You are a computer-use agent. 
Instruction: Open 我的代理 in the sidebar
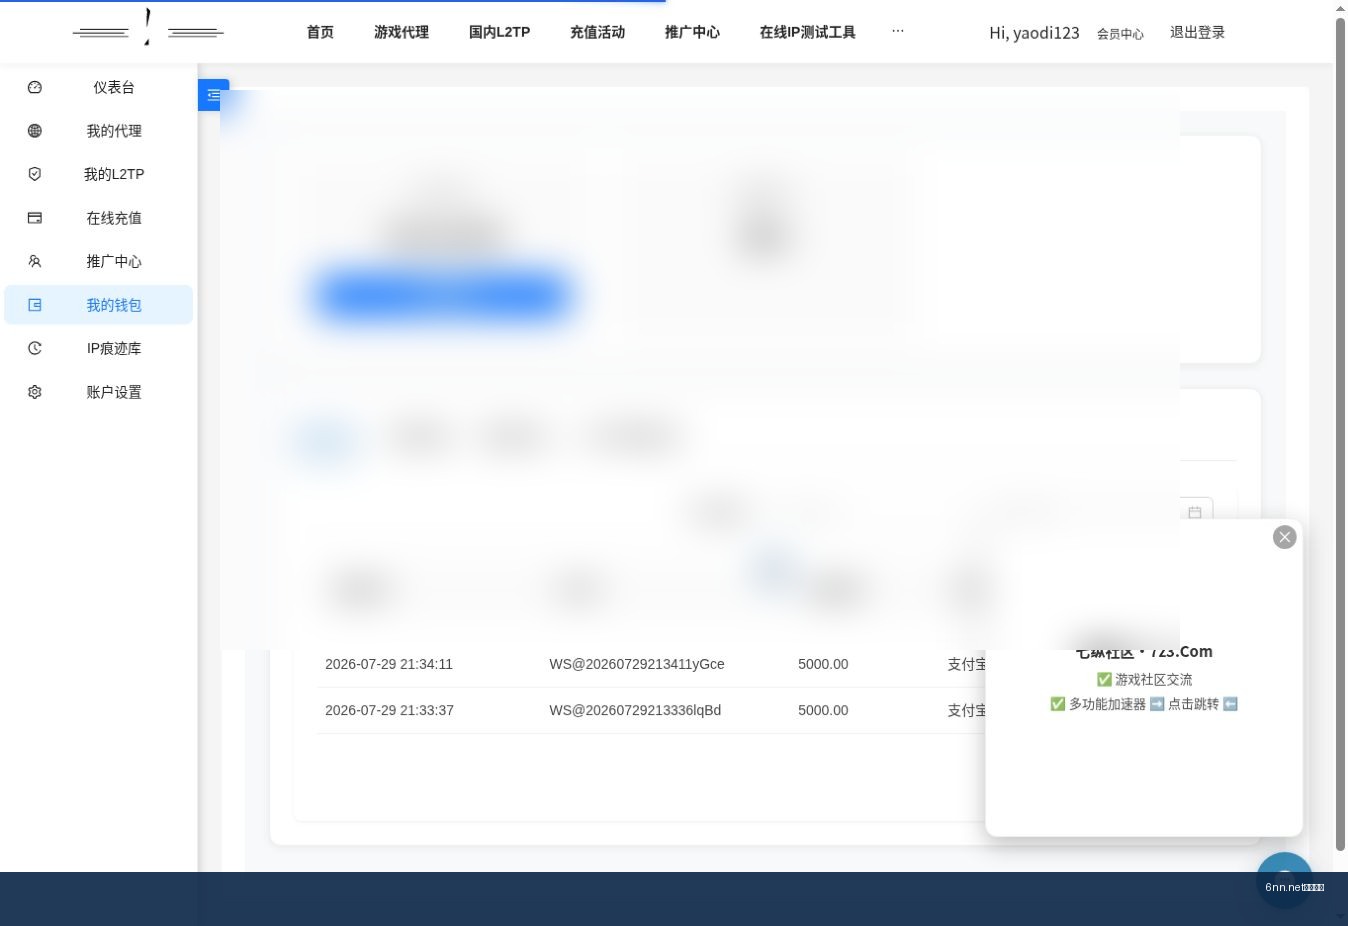pyautogui.click(x=98, y=131)
